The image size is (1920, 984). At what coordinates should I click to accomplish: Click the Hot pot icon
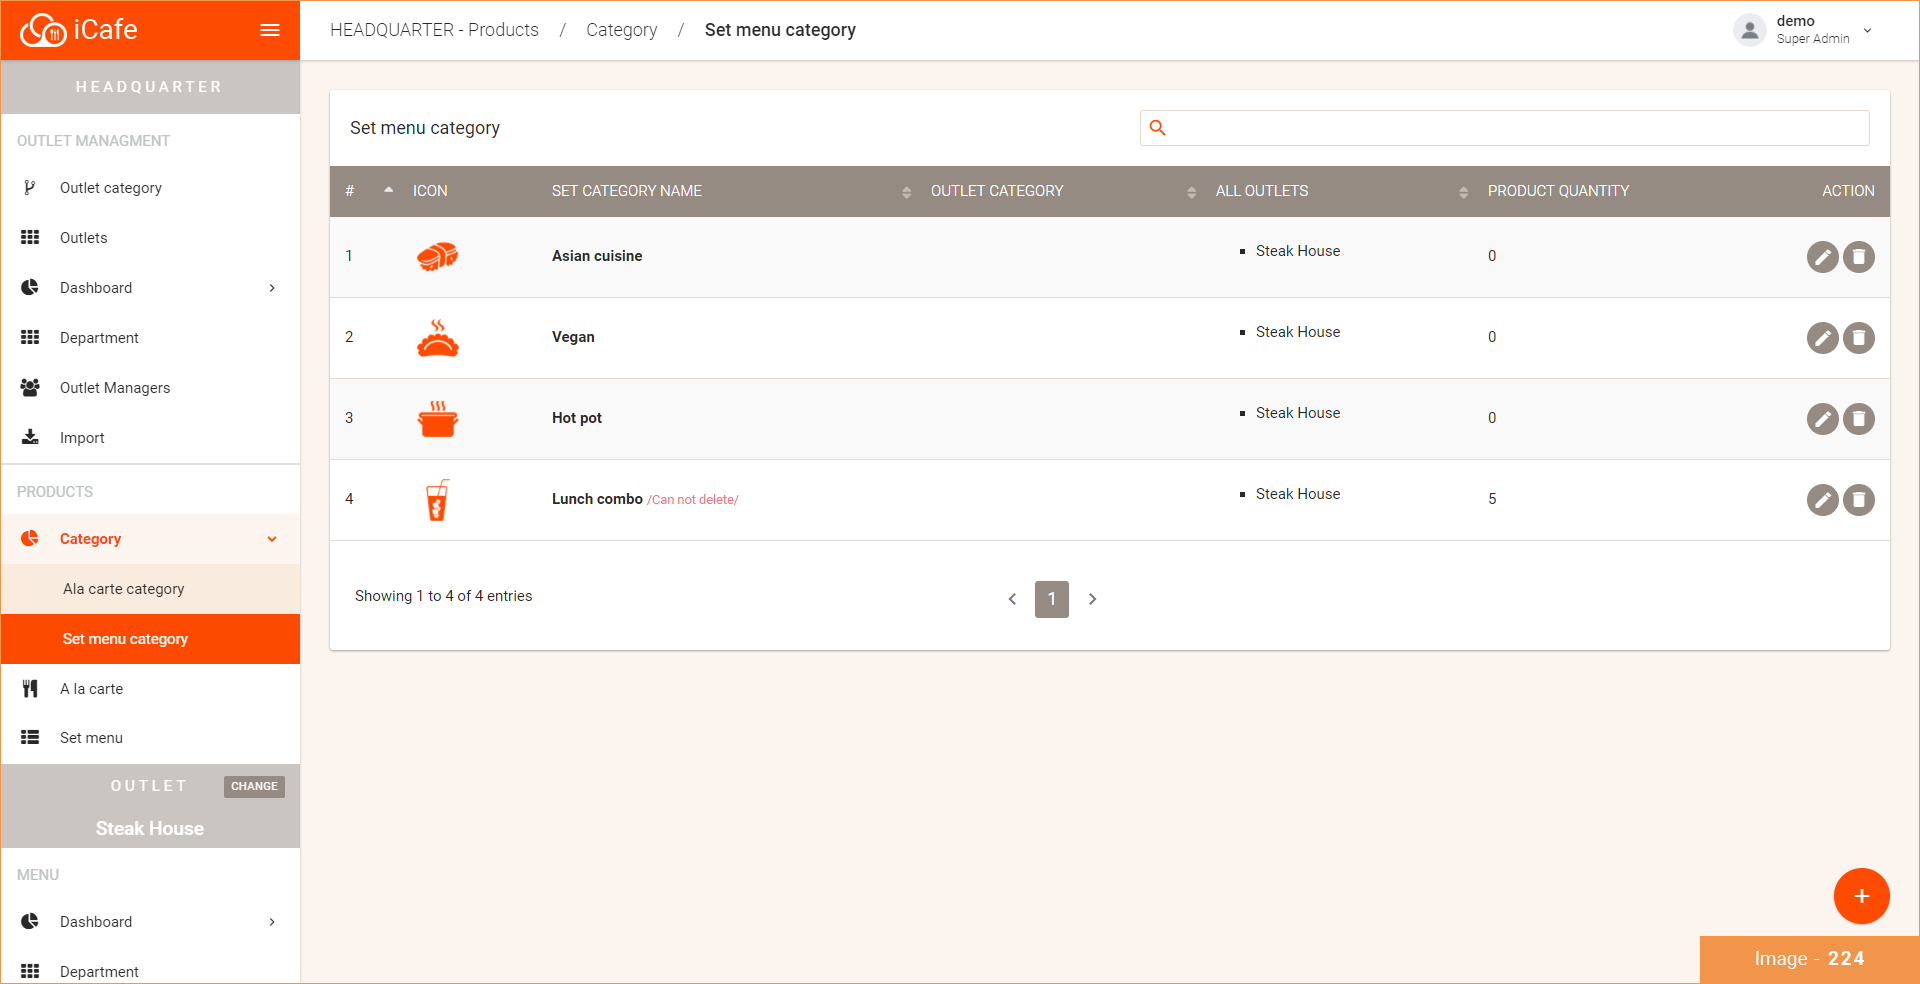(x=437, y=419)
